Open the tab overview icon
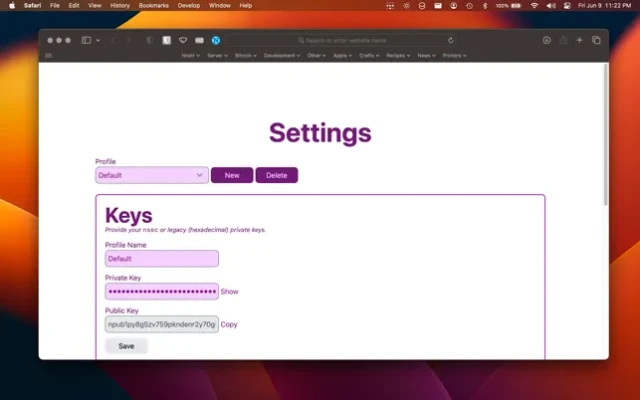 point(596,40)
